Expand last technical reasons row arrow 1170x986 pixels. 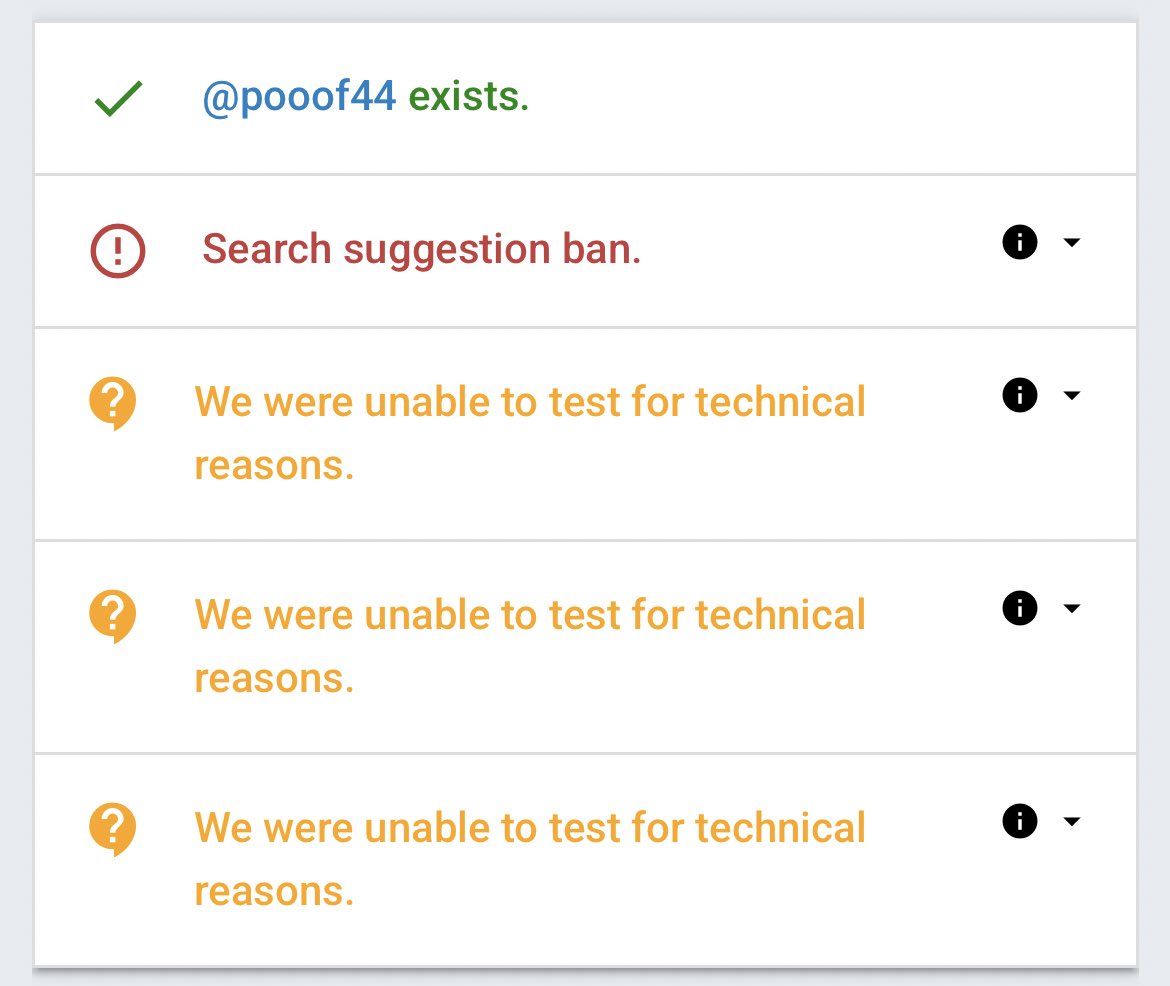pyautogui.click(x=1071, y=821)
